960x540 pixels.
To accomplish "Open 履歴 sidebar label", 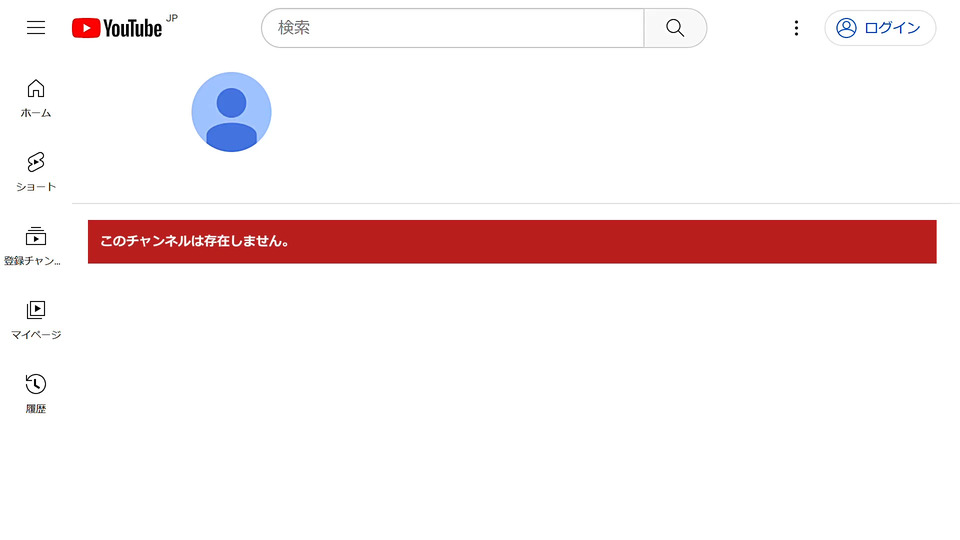I will pyautogui.click(x=36, y=409).
